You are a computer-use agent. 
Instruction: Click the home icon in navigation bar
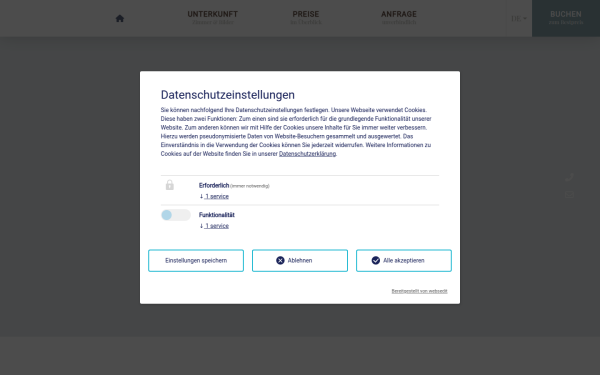120,18
